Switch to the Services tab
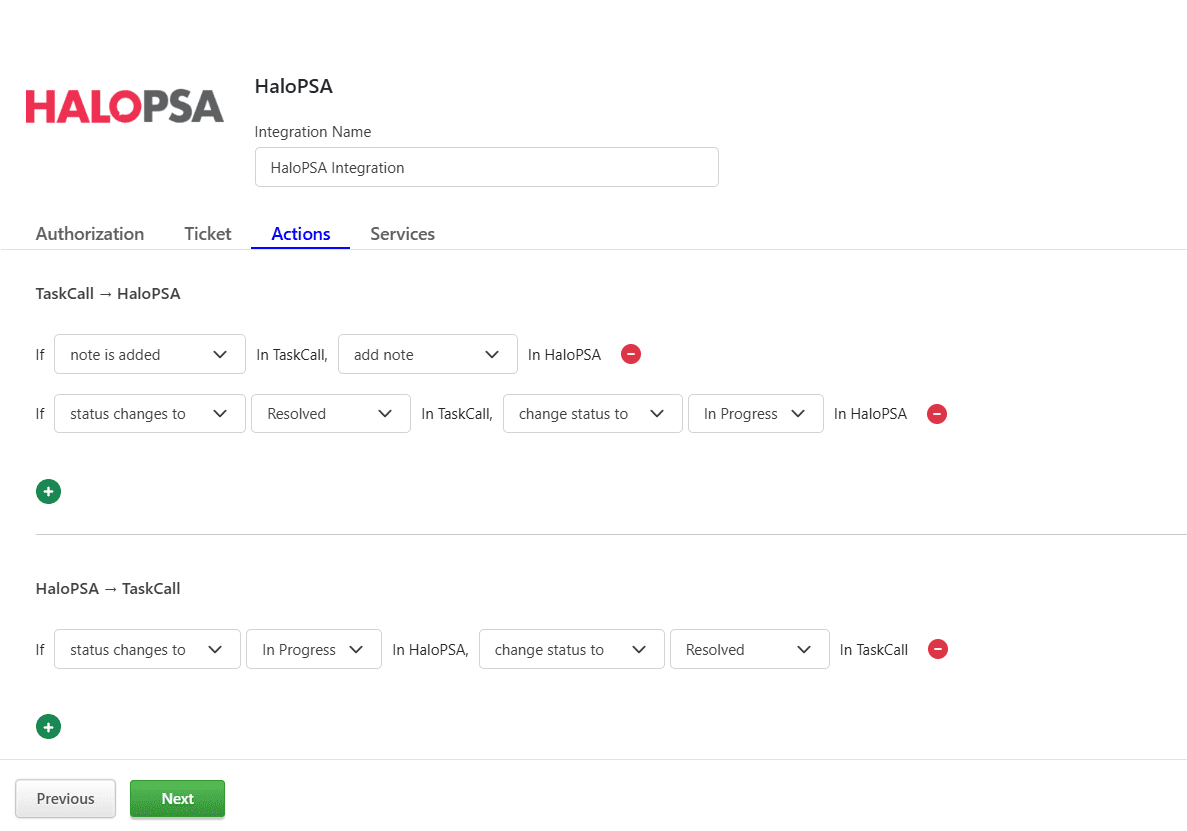1187x831 pixels. pos(402,234)
